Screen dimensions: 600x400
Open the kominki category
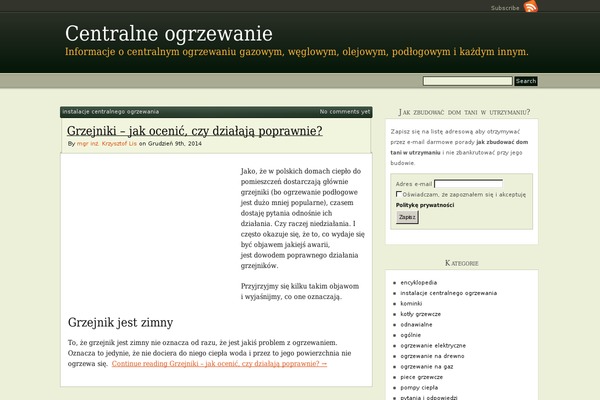pyautogui.click(x=411, y=304)
